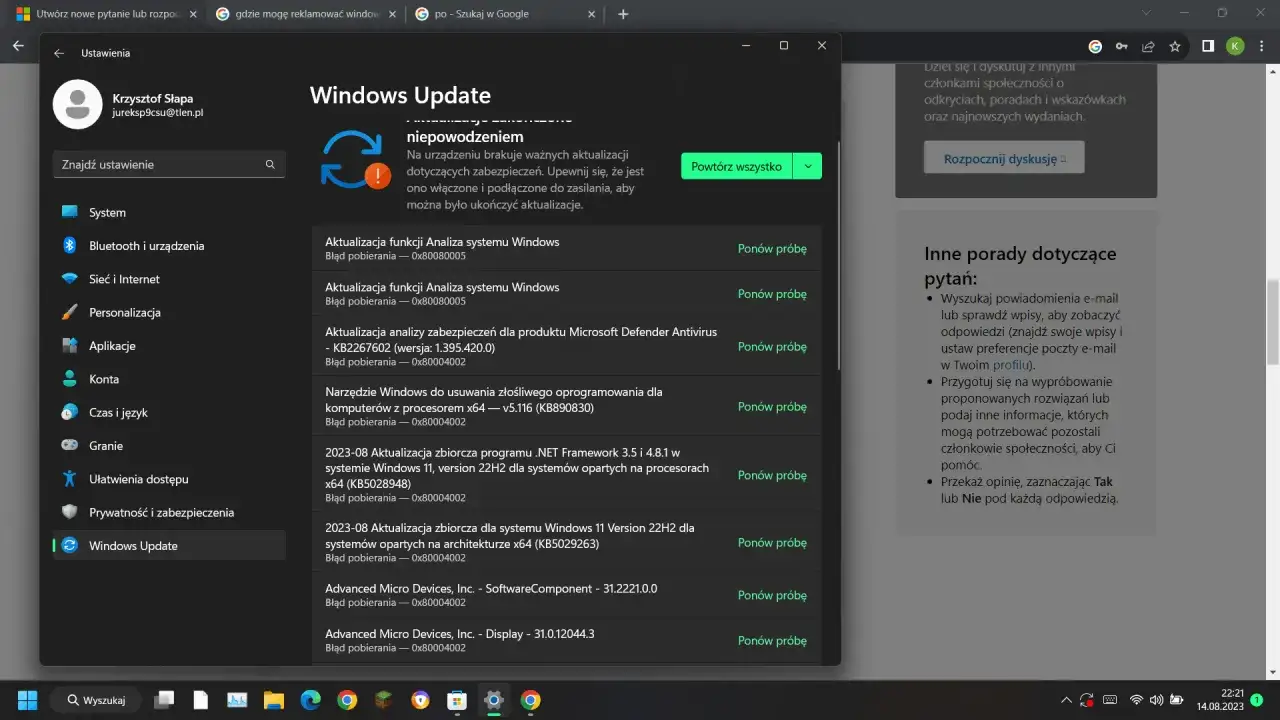
Task: Click the search magnifier in Znajdź ustawienie
Action: tap(270, 164)
